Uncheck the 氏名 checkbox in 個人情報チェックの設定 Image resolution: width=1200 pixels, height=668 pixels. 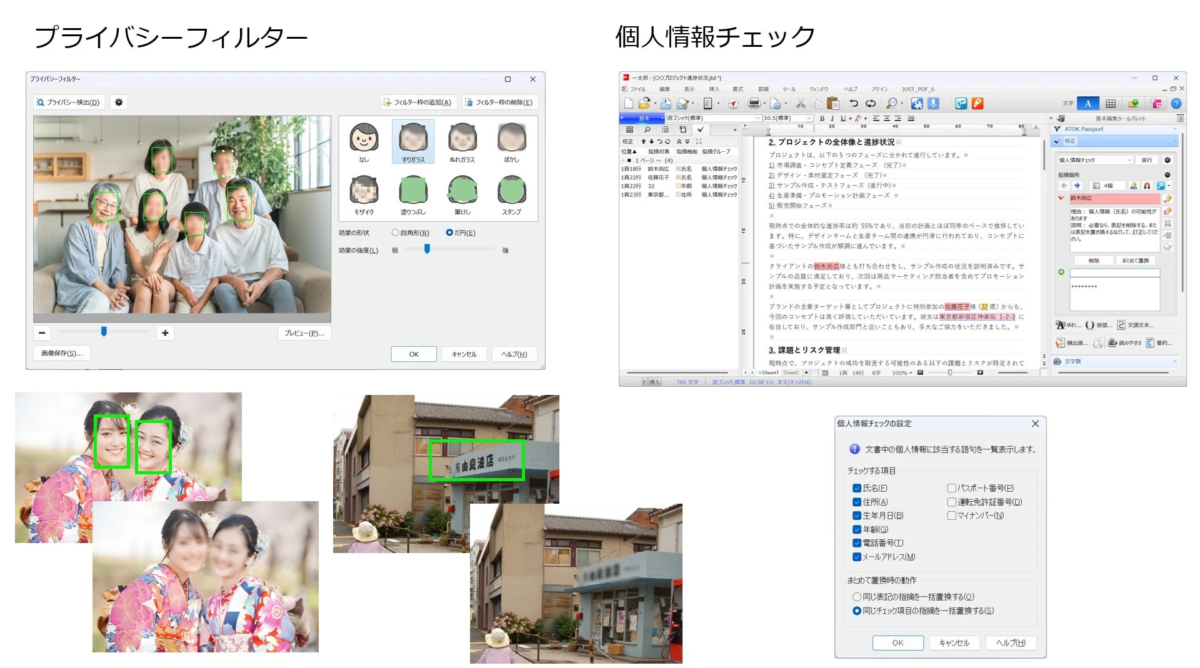(857, 488)
